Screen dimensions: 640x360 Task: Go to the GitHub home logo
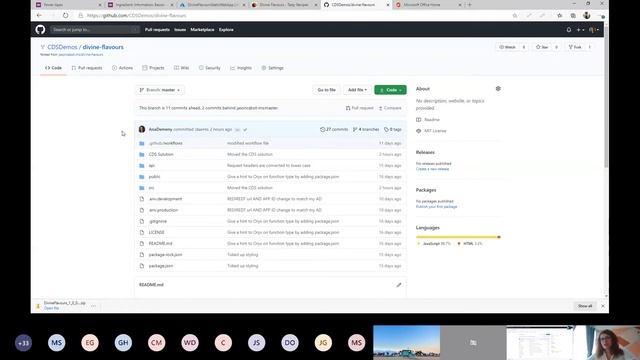click(40, 29)
